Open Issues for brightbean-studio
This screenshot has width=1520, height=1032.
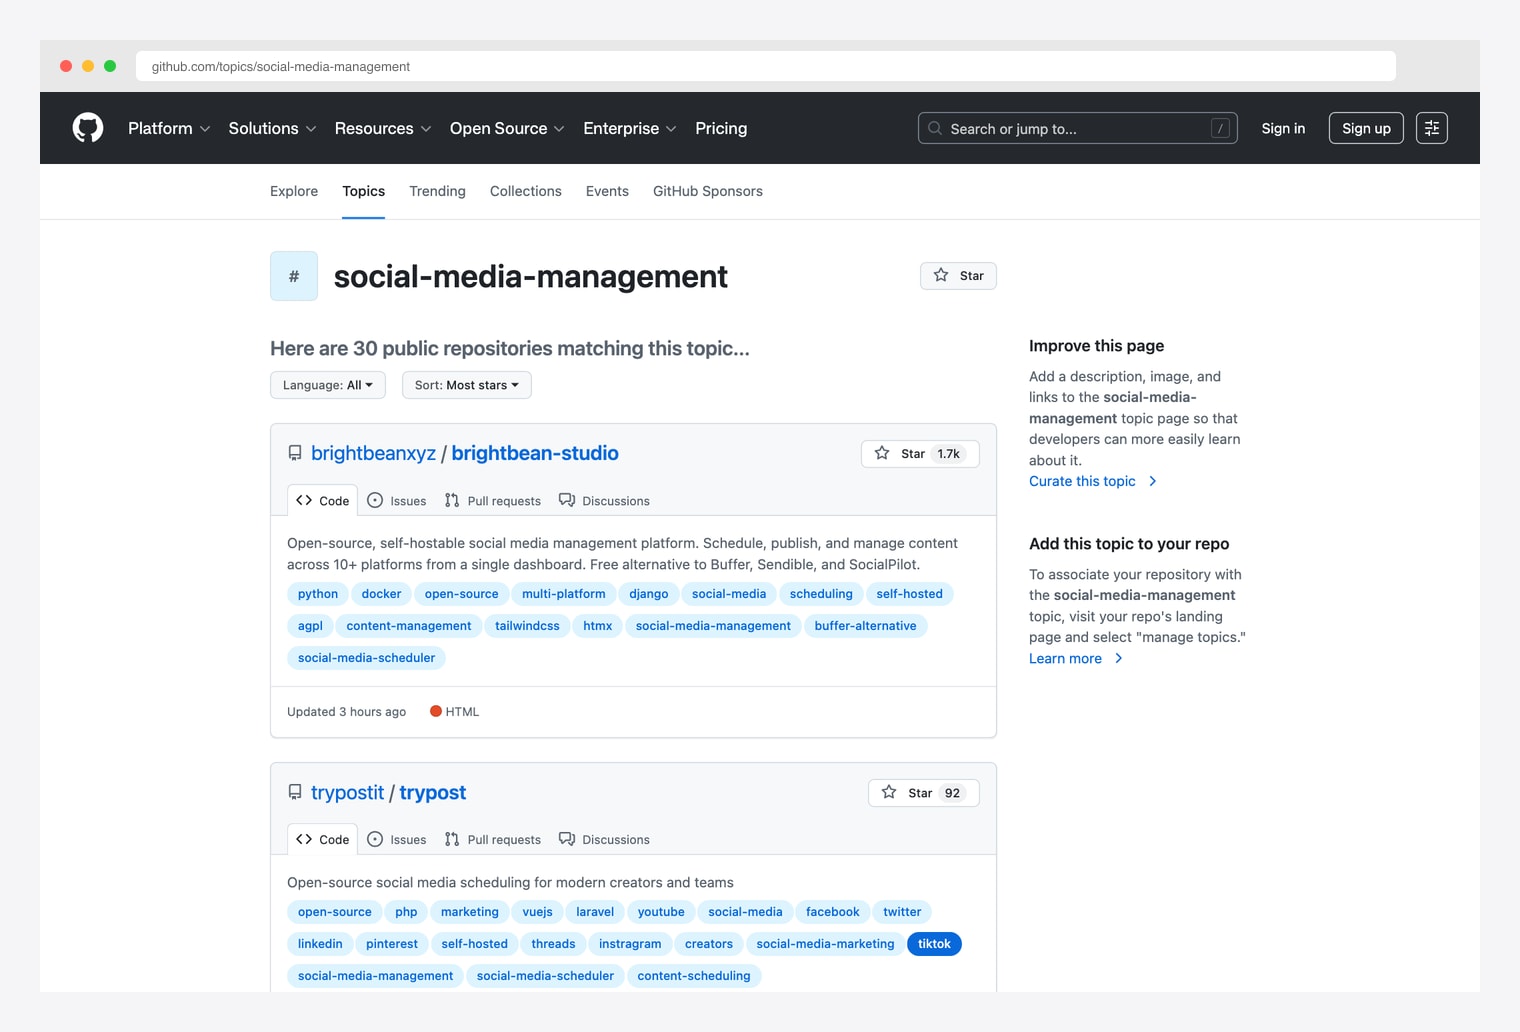397,501
